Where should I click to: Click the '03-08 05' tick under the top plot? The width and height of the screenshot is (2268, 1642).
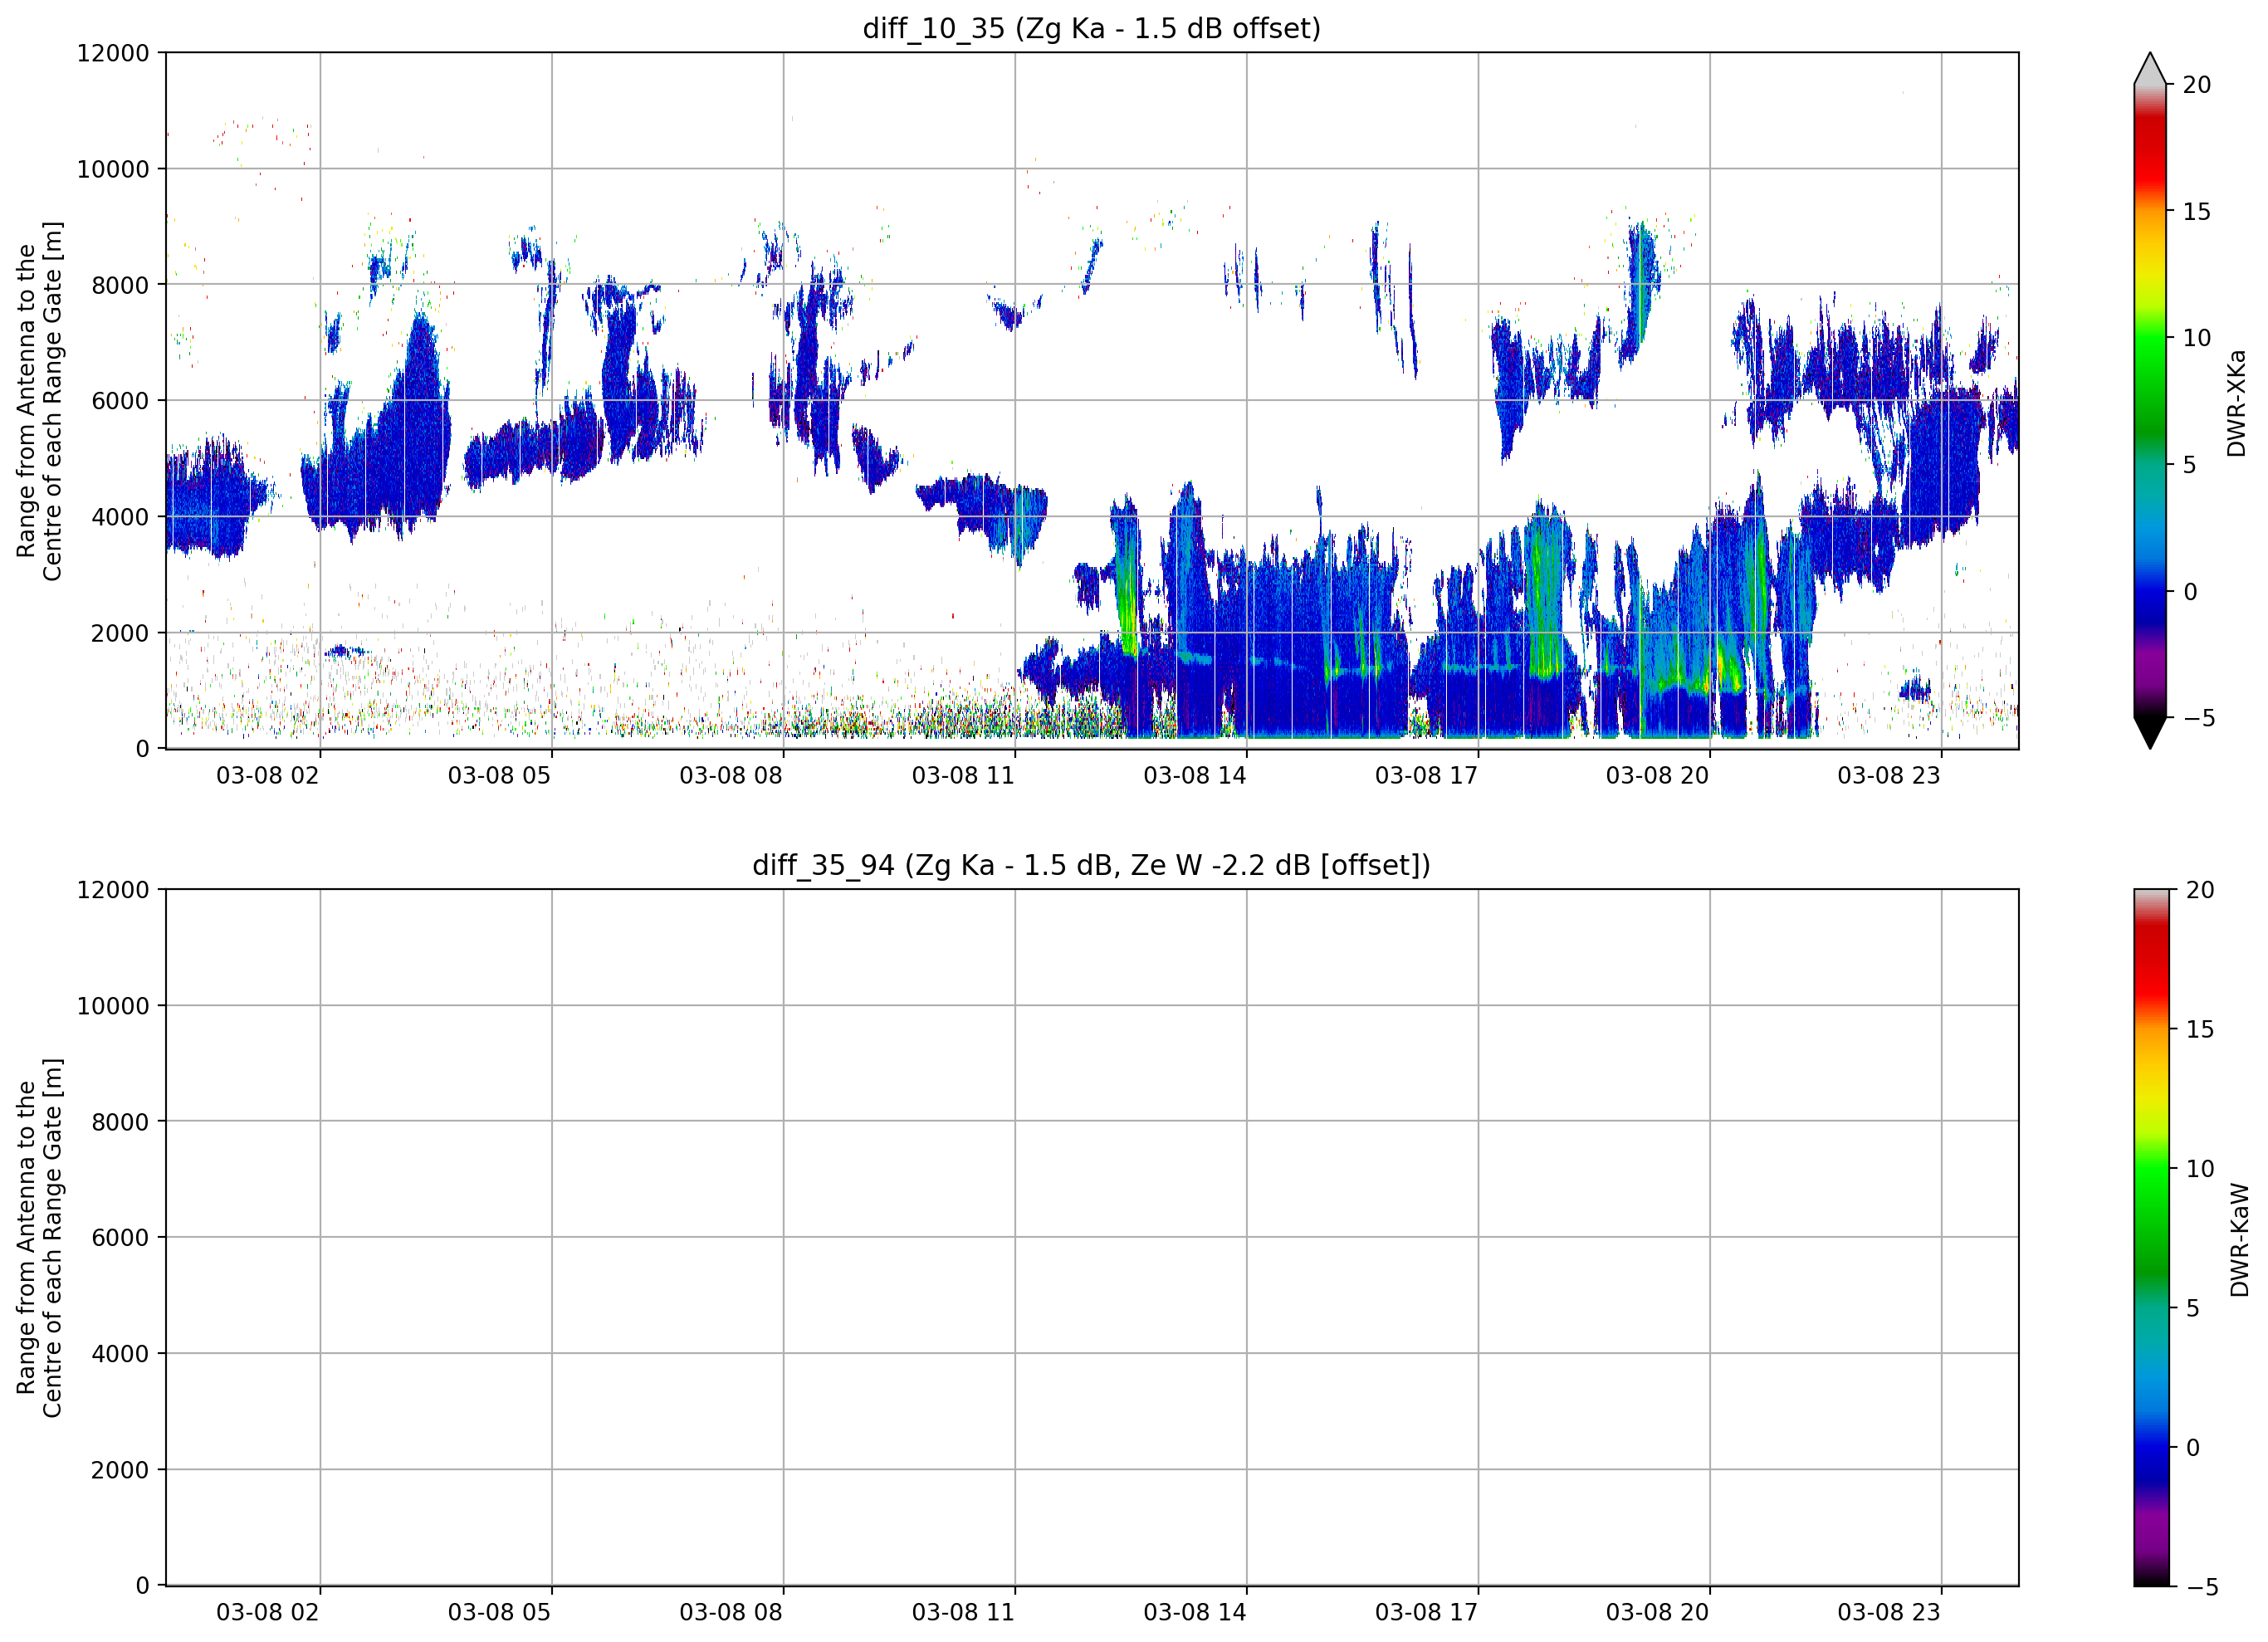499,776
